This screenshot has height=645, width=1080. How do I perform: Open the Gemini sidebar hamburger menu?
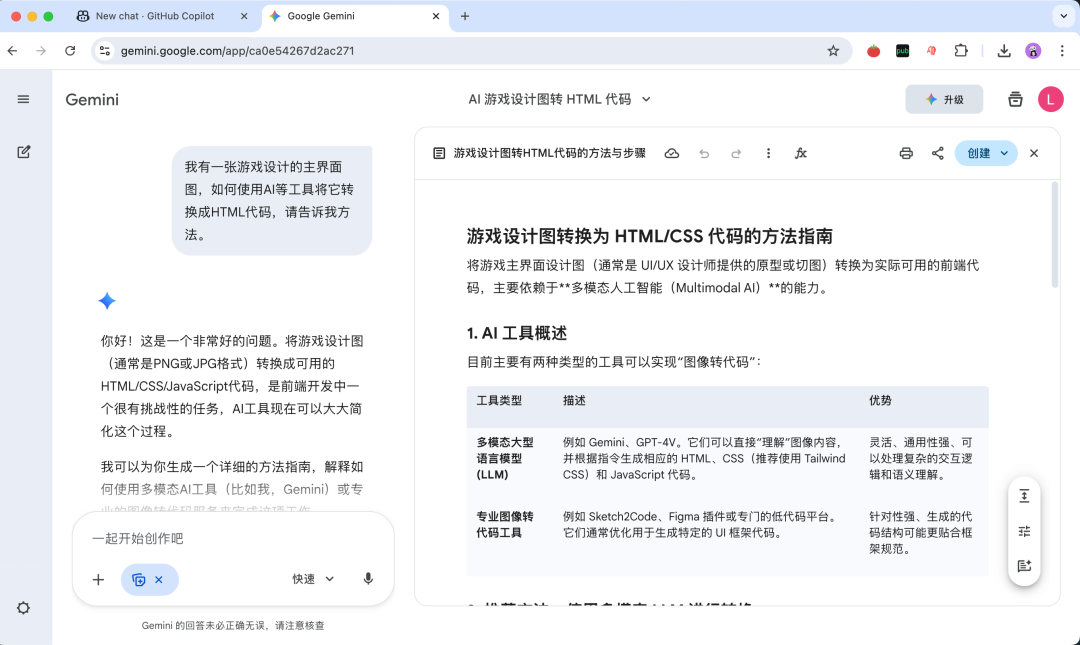click(x=23, y=99)
